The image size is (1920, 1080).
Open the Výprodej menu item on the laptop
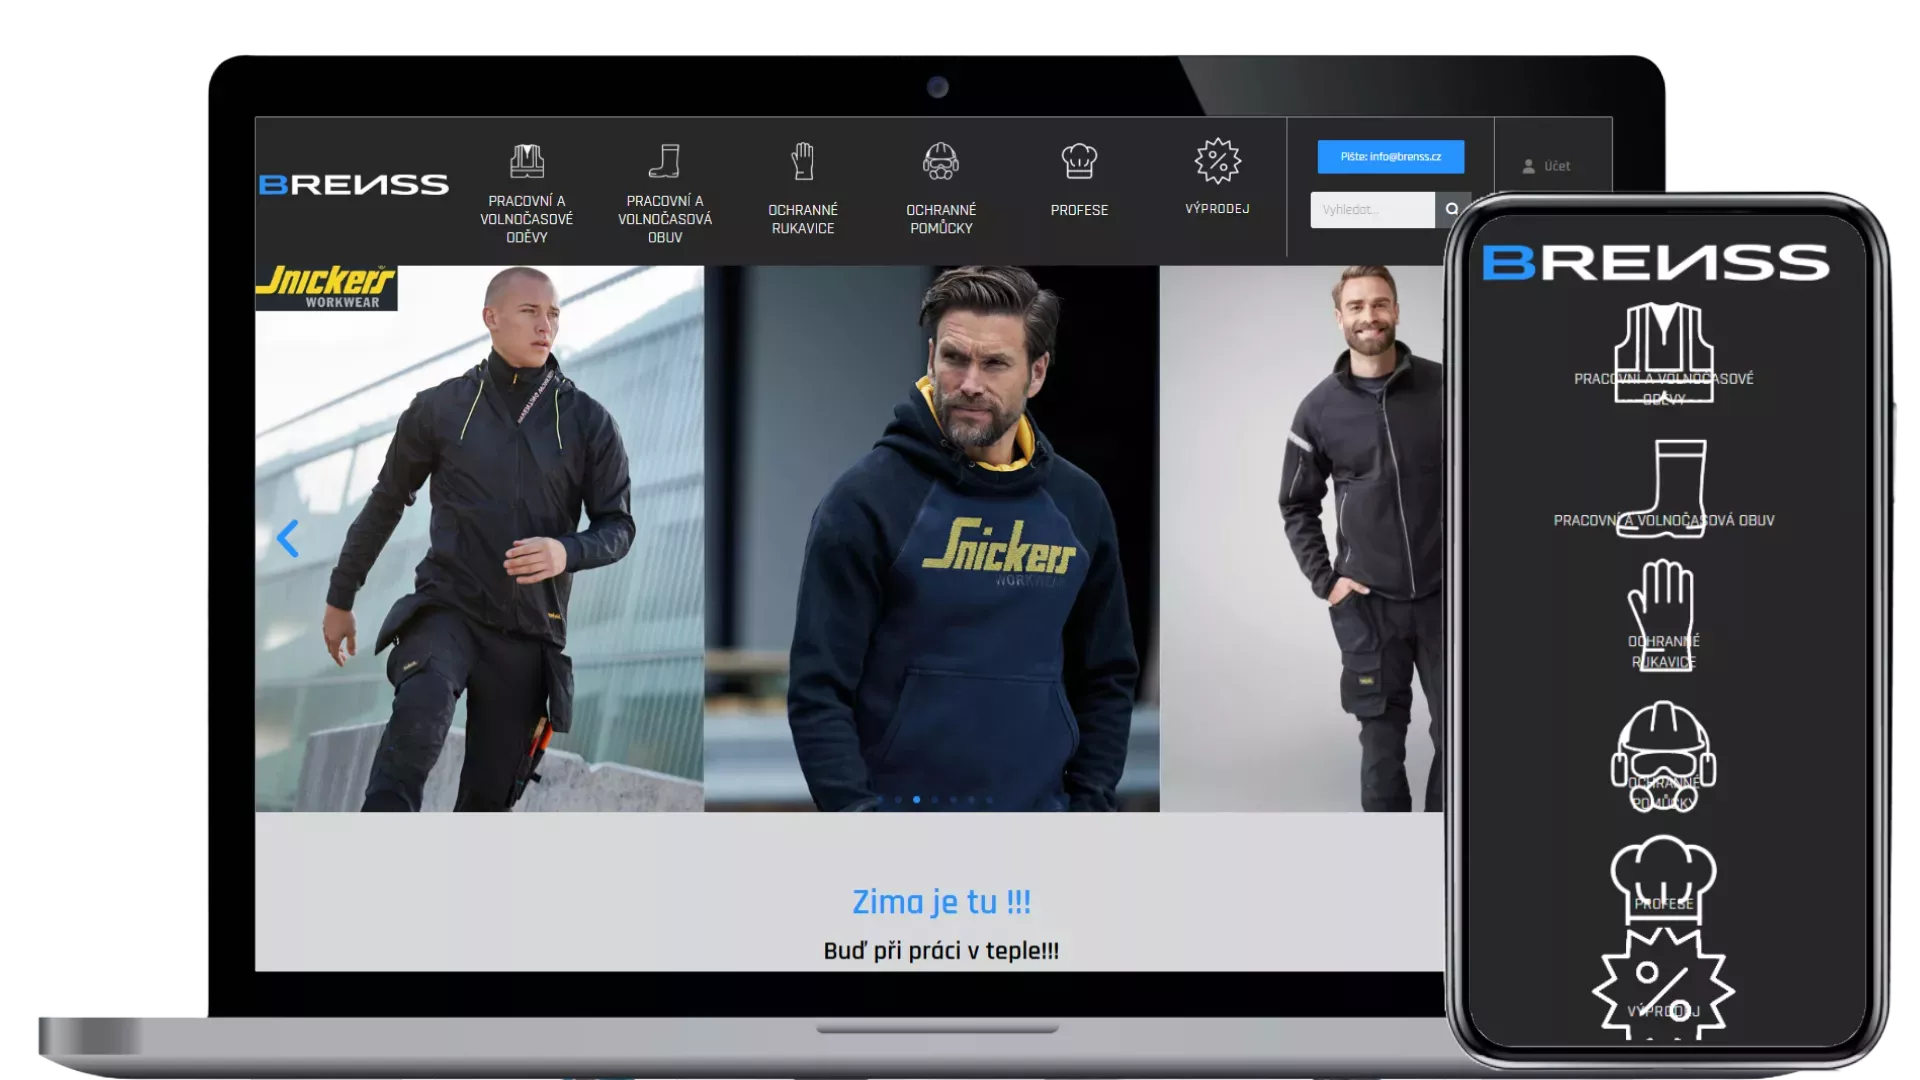pyautogui.click(x=1217, y=208)
